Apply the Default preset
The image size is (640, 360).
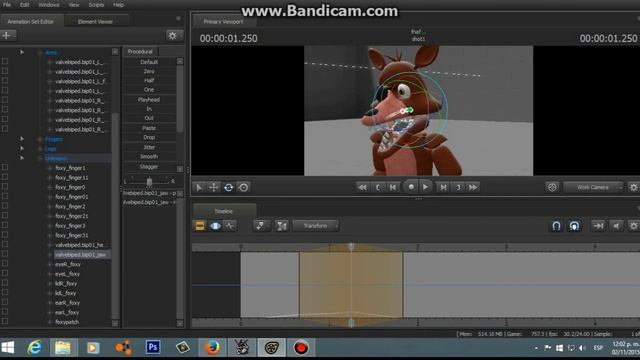click(x=149, y=62)
